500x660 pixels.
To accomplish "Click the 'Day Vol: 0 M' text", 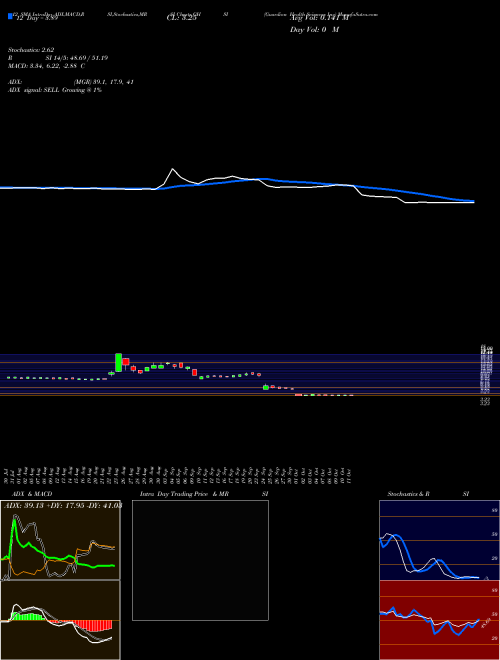I will pos(314,30).
